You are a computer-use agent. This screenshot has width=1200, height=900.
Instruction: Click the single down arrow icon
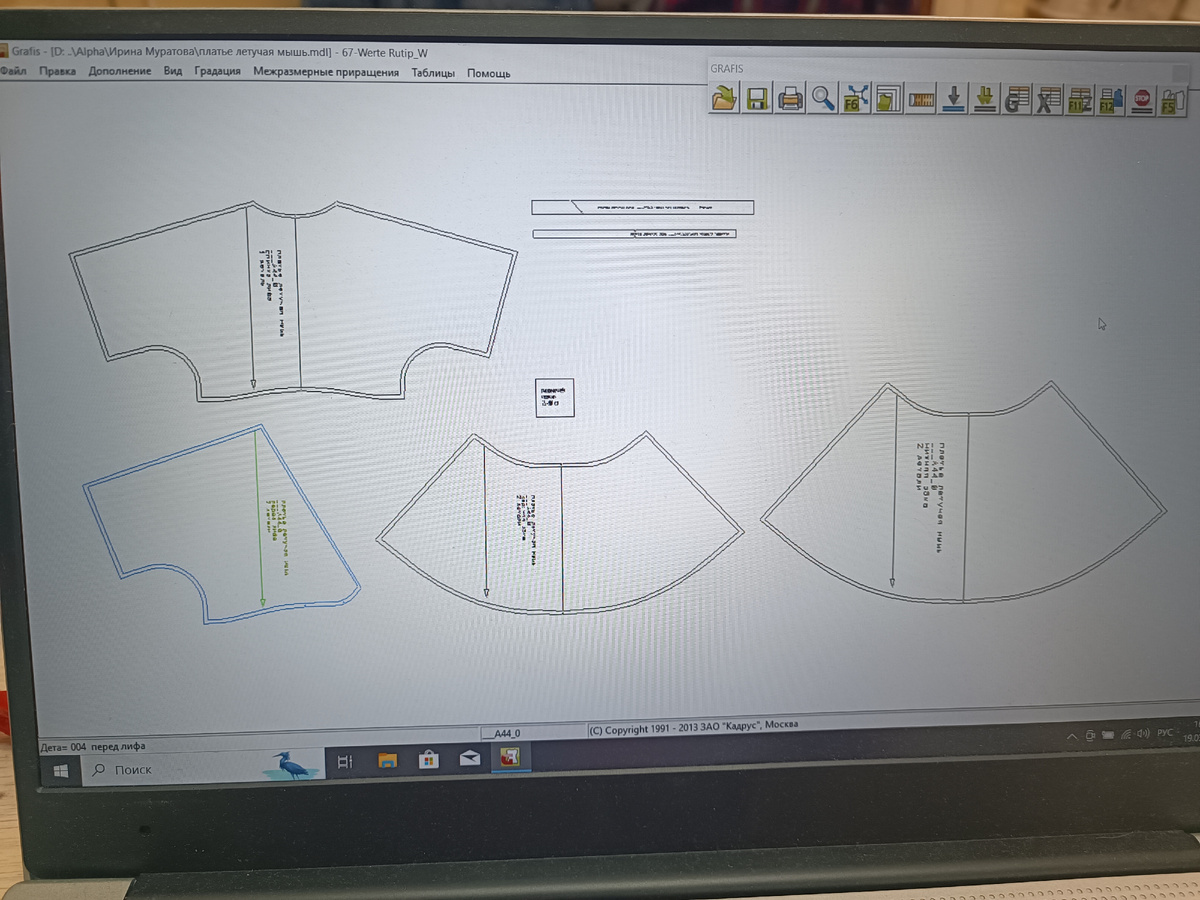953,99
